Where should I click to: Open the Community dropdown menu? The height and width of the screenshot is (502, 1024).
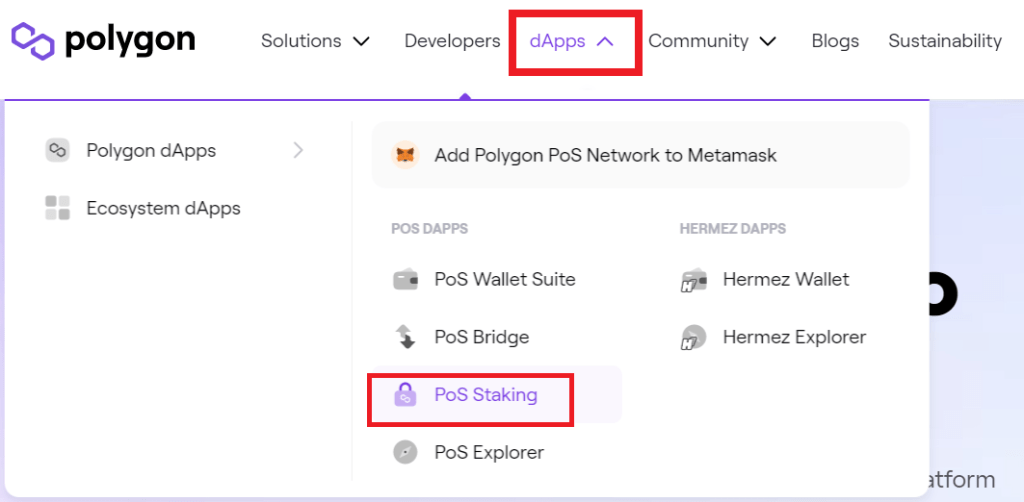pos(712,41)
